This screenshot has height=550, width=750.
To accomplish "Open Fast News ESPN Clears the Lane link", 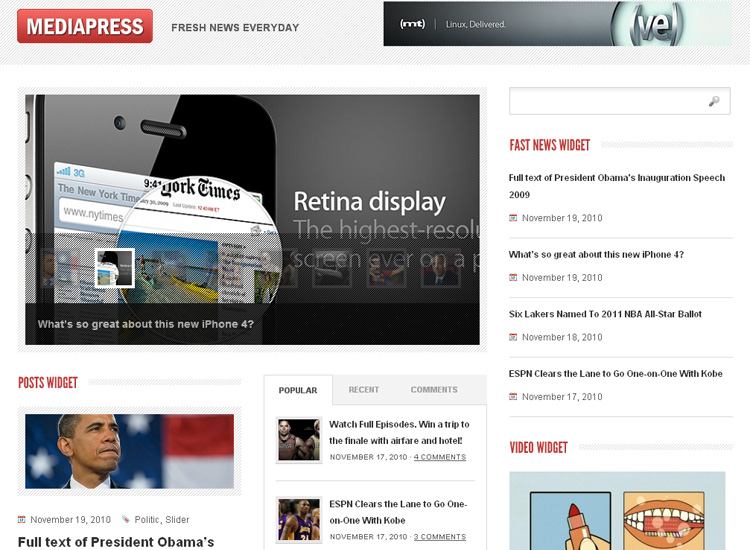I will point(616,374).
